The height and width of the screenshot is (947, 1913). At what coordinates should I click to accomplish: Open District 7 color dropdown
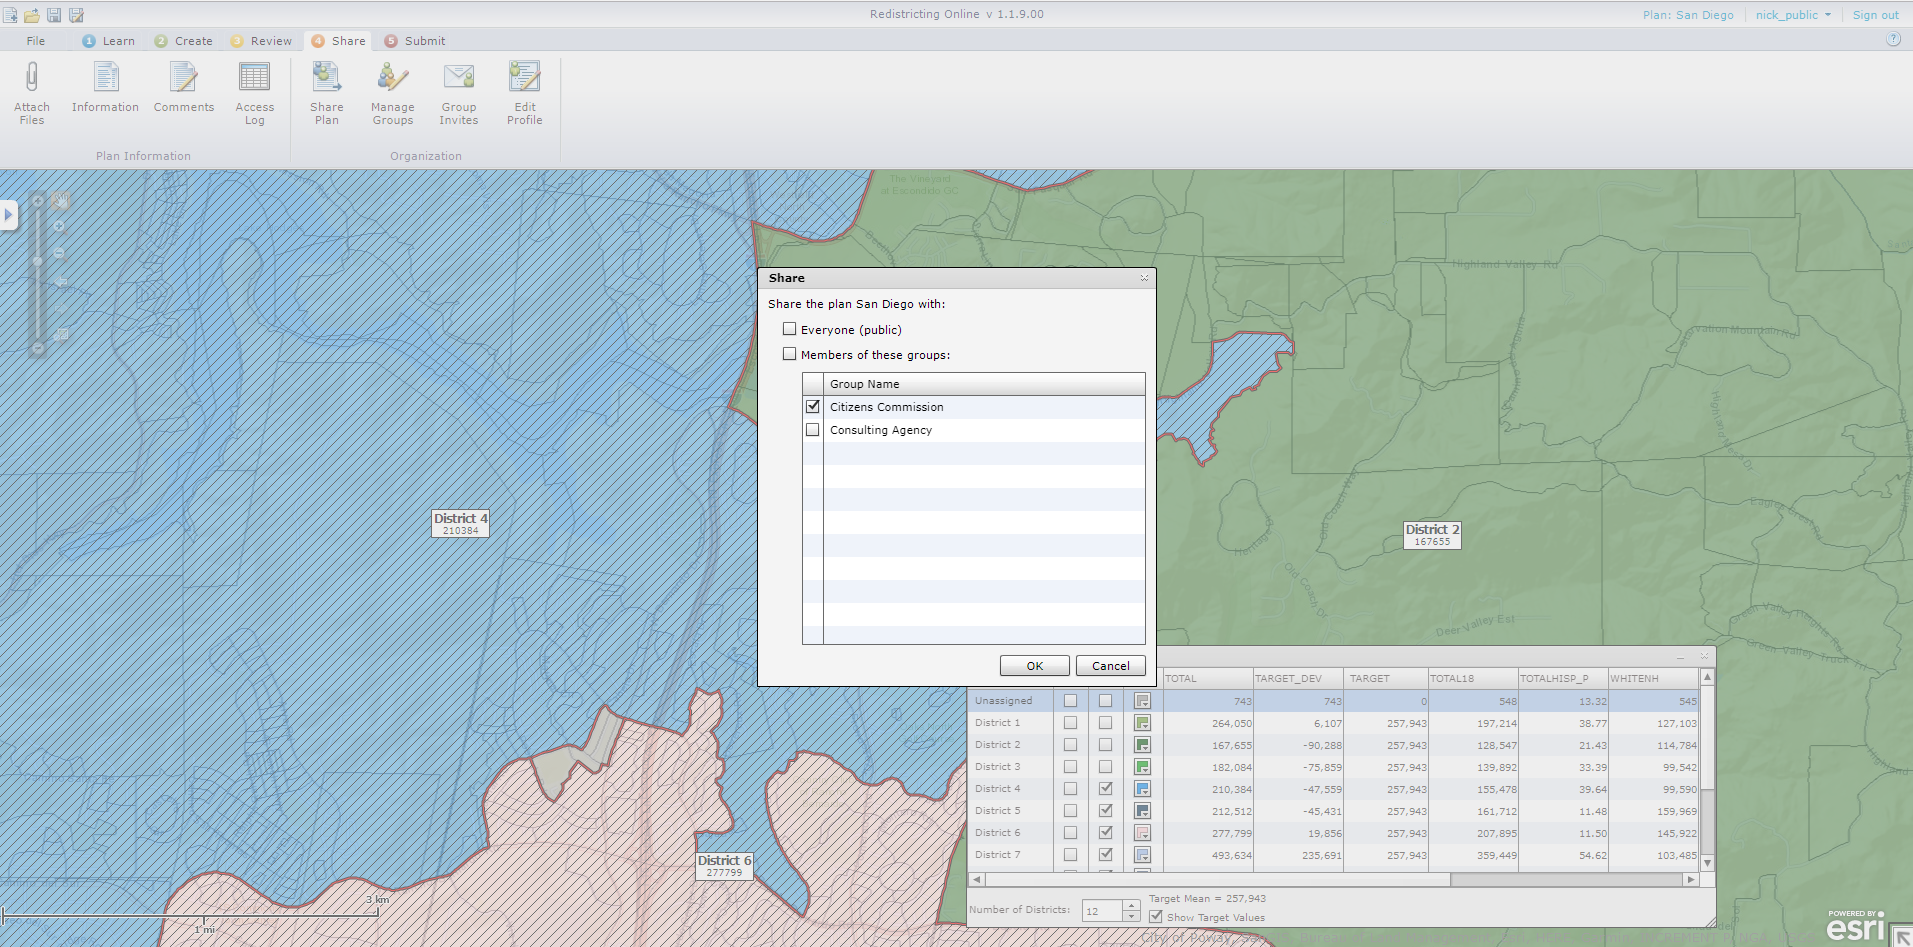coord(1143,855)
